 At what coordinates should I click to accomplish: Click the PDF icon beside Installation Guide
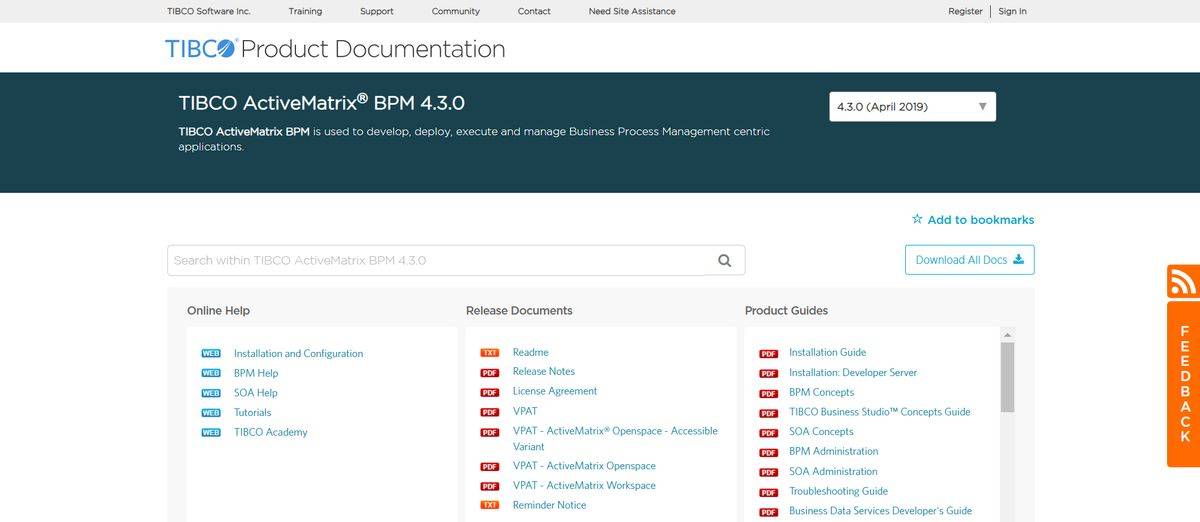(x=768, y=353)
